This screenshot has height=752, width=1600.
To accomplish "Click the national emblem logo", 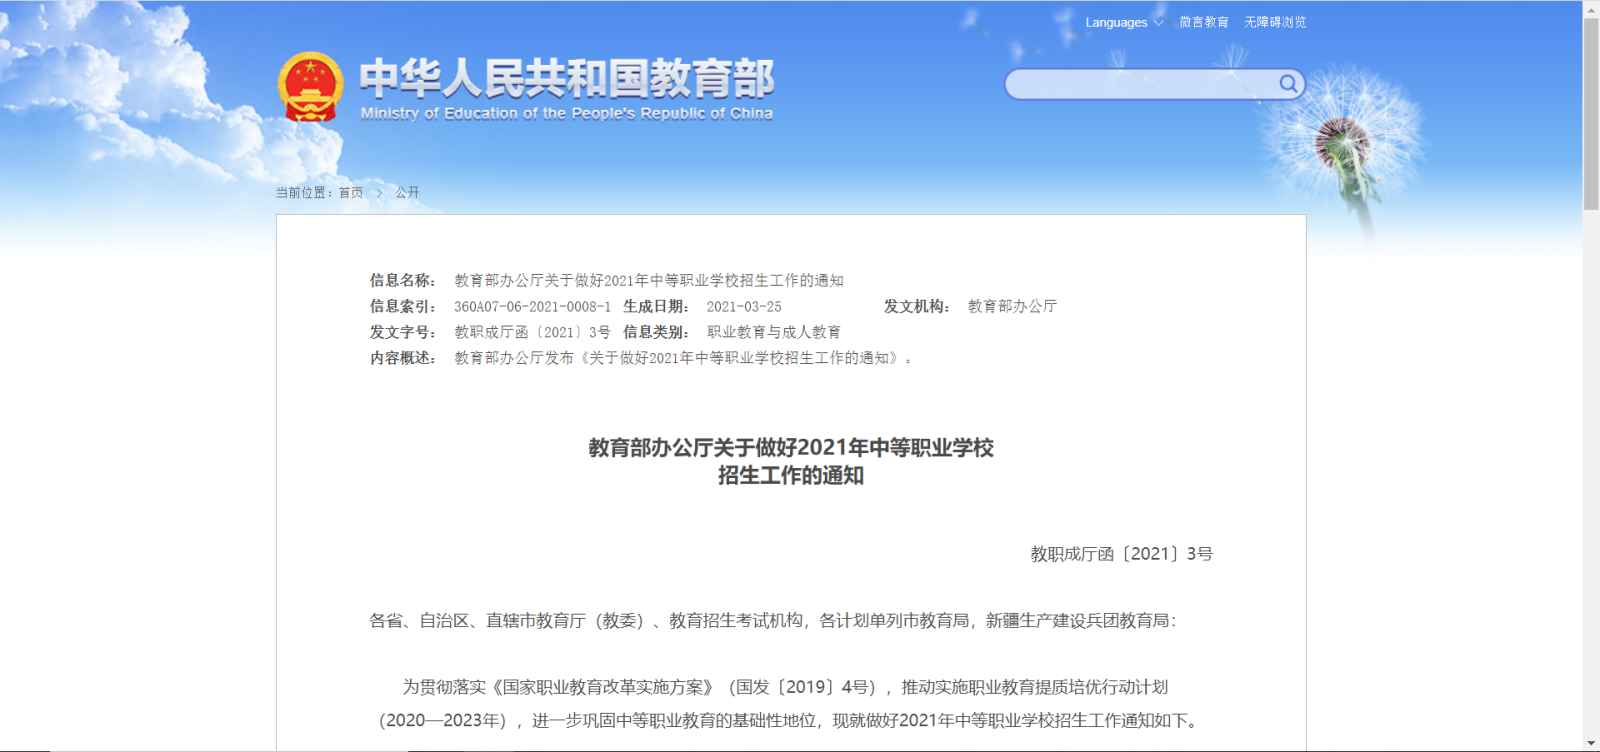I will [x=310, y=87].
